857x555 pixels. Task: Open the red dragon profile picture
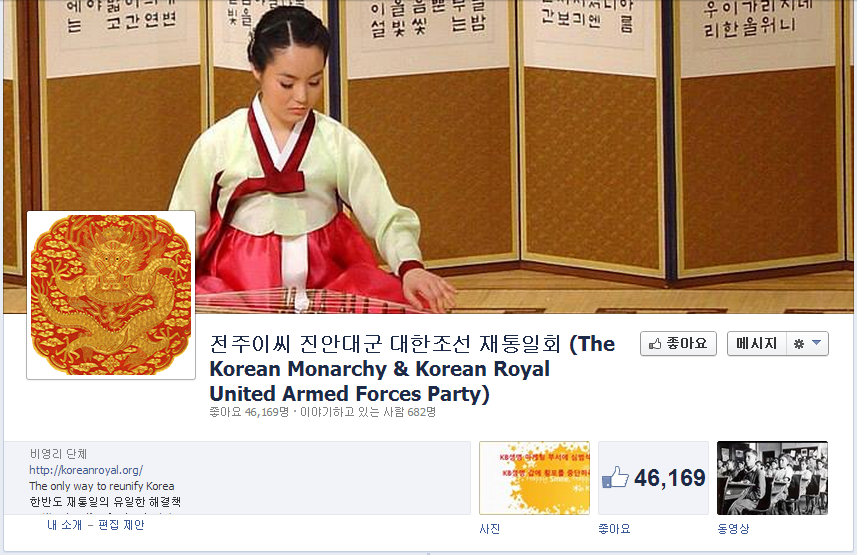111,295
